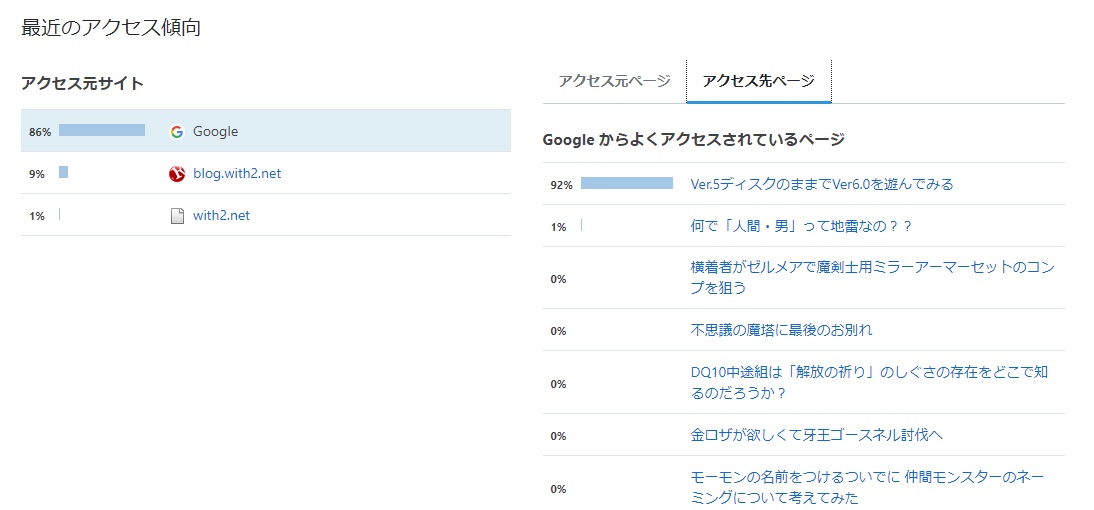Click the 92% percentage label
The width and height of the screenshot is (1094, 510).
pyautogui.click(x=562, y=185)
